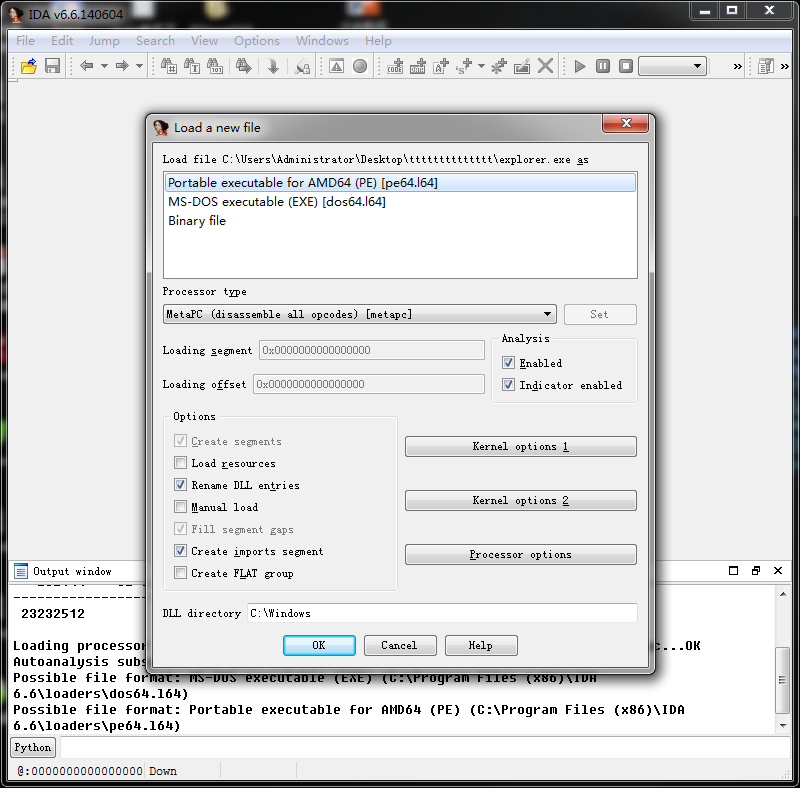The image size is (800, 788).
Task: Click the X undefine toolbar icon
Action: point(545,66)
